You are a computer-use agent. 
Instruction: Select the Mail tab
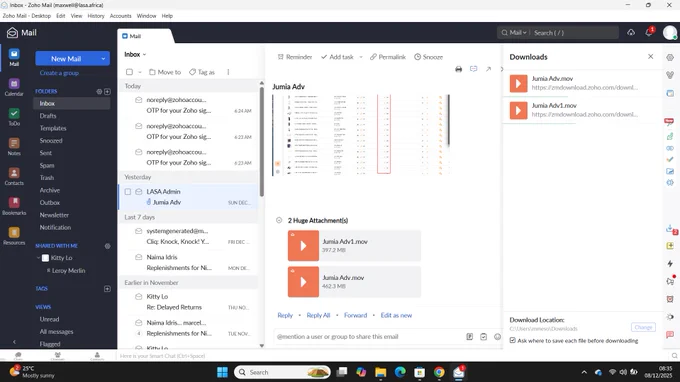coord(144,36)
